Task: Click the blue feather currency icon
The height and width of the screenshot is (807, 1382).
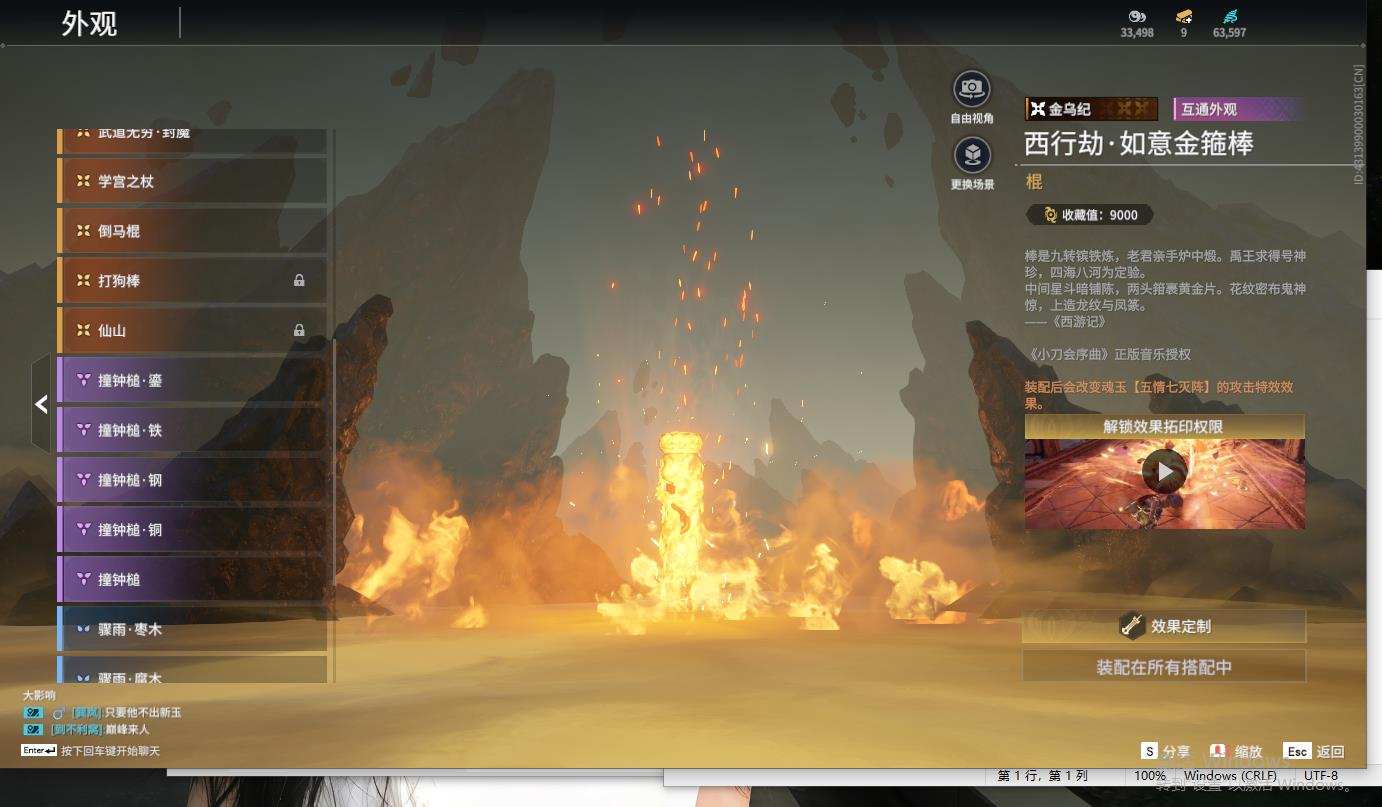Action: click(1229, 16)
